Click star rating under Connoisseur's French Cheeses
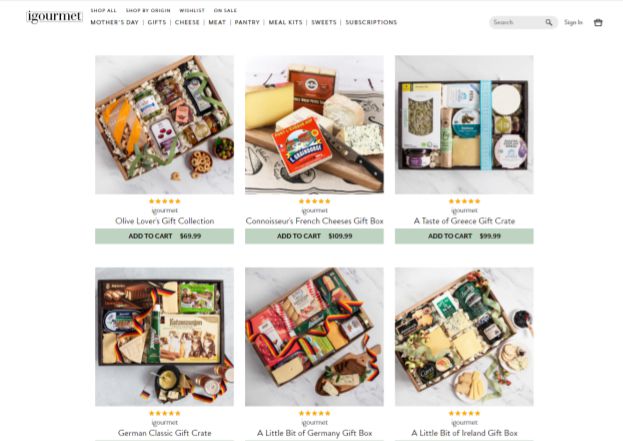Screen dimensions: 623x441 (314, 201)
